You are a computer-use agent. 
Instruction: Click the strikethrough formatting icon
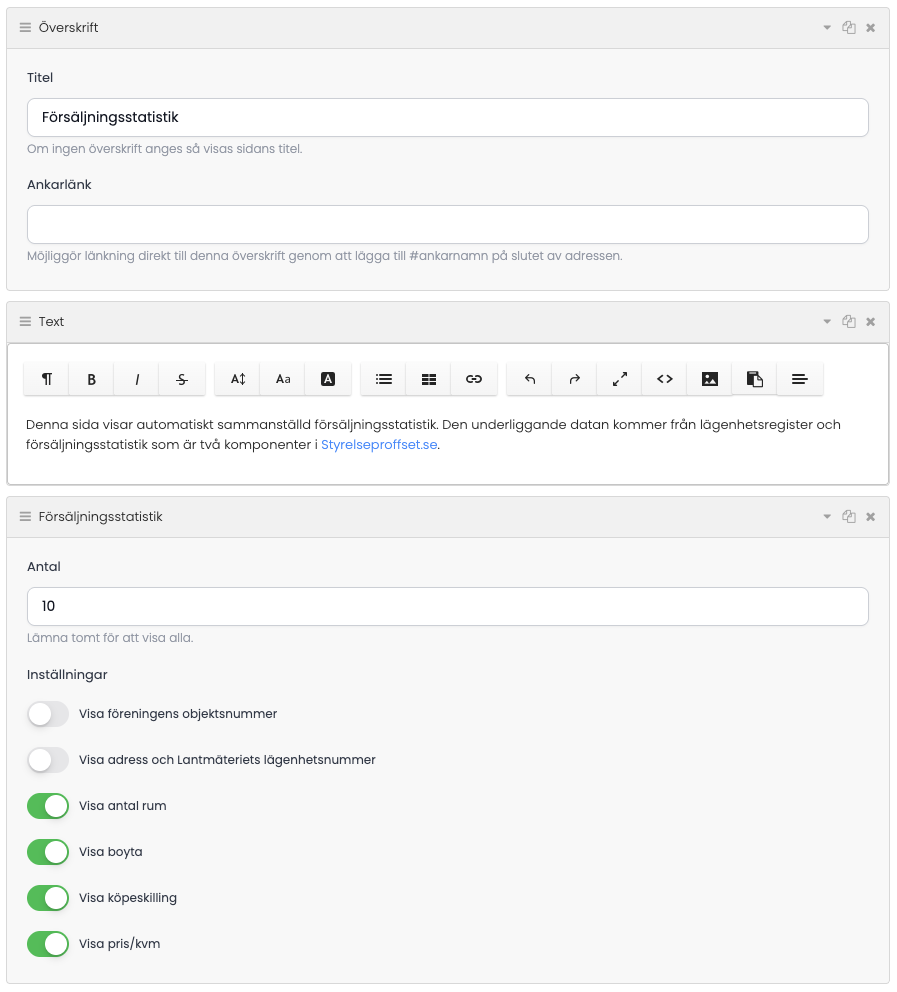(x=182, y=379)
